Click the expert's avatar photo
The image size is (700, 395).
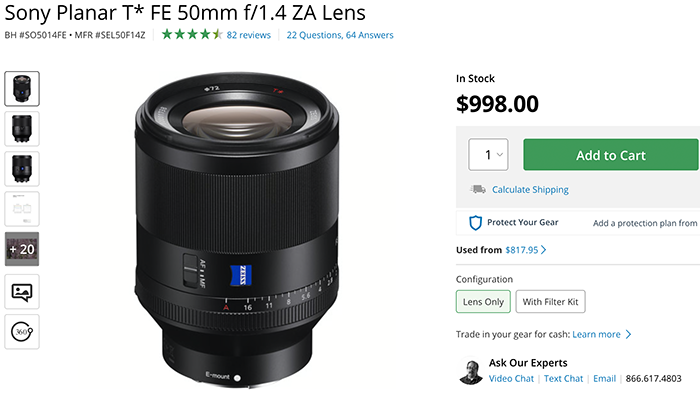pyautogui.click(x=471, y=370)
